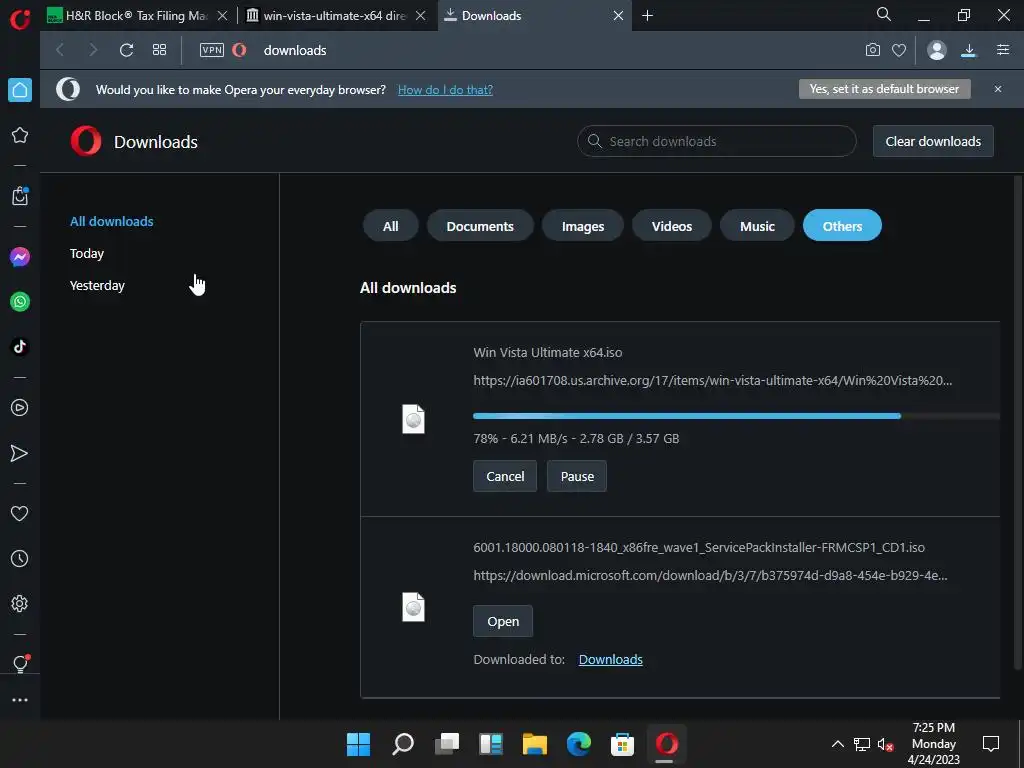Open the Shopping bag sidebar icon

click(x=20, y=196)
